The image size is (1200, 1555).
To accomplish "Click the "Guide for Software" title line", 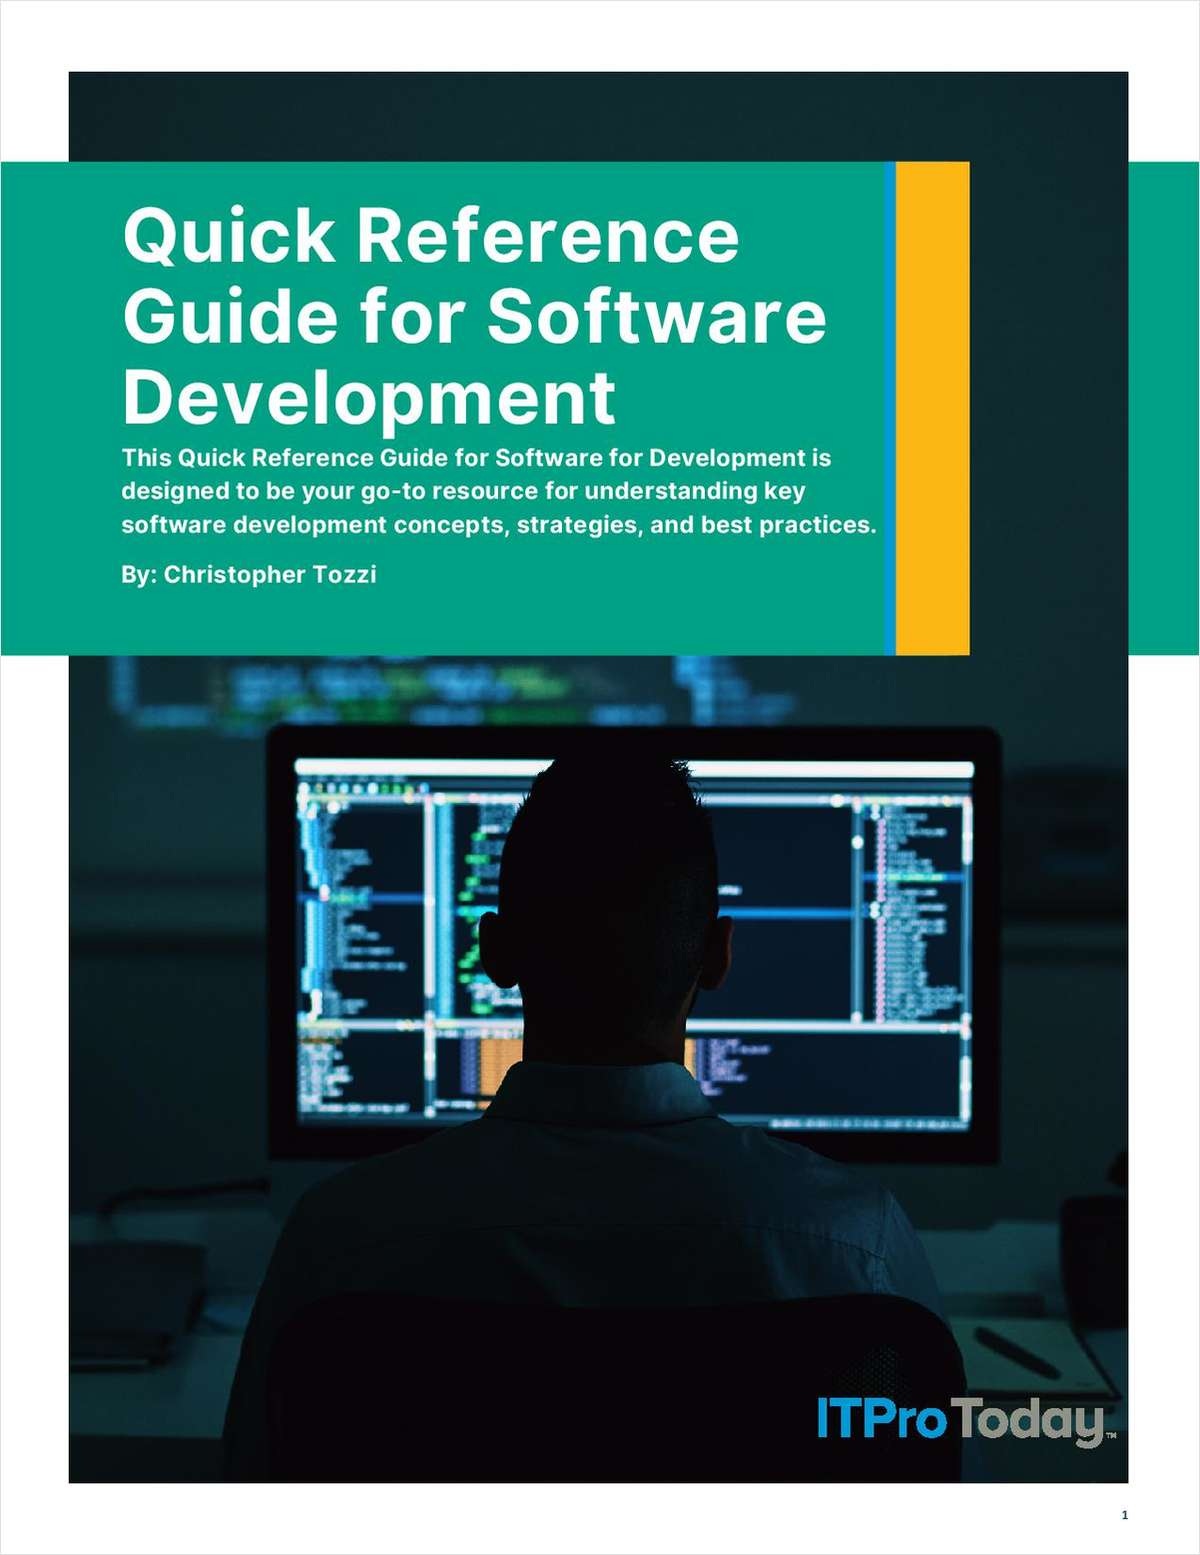I will 474,316.
